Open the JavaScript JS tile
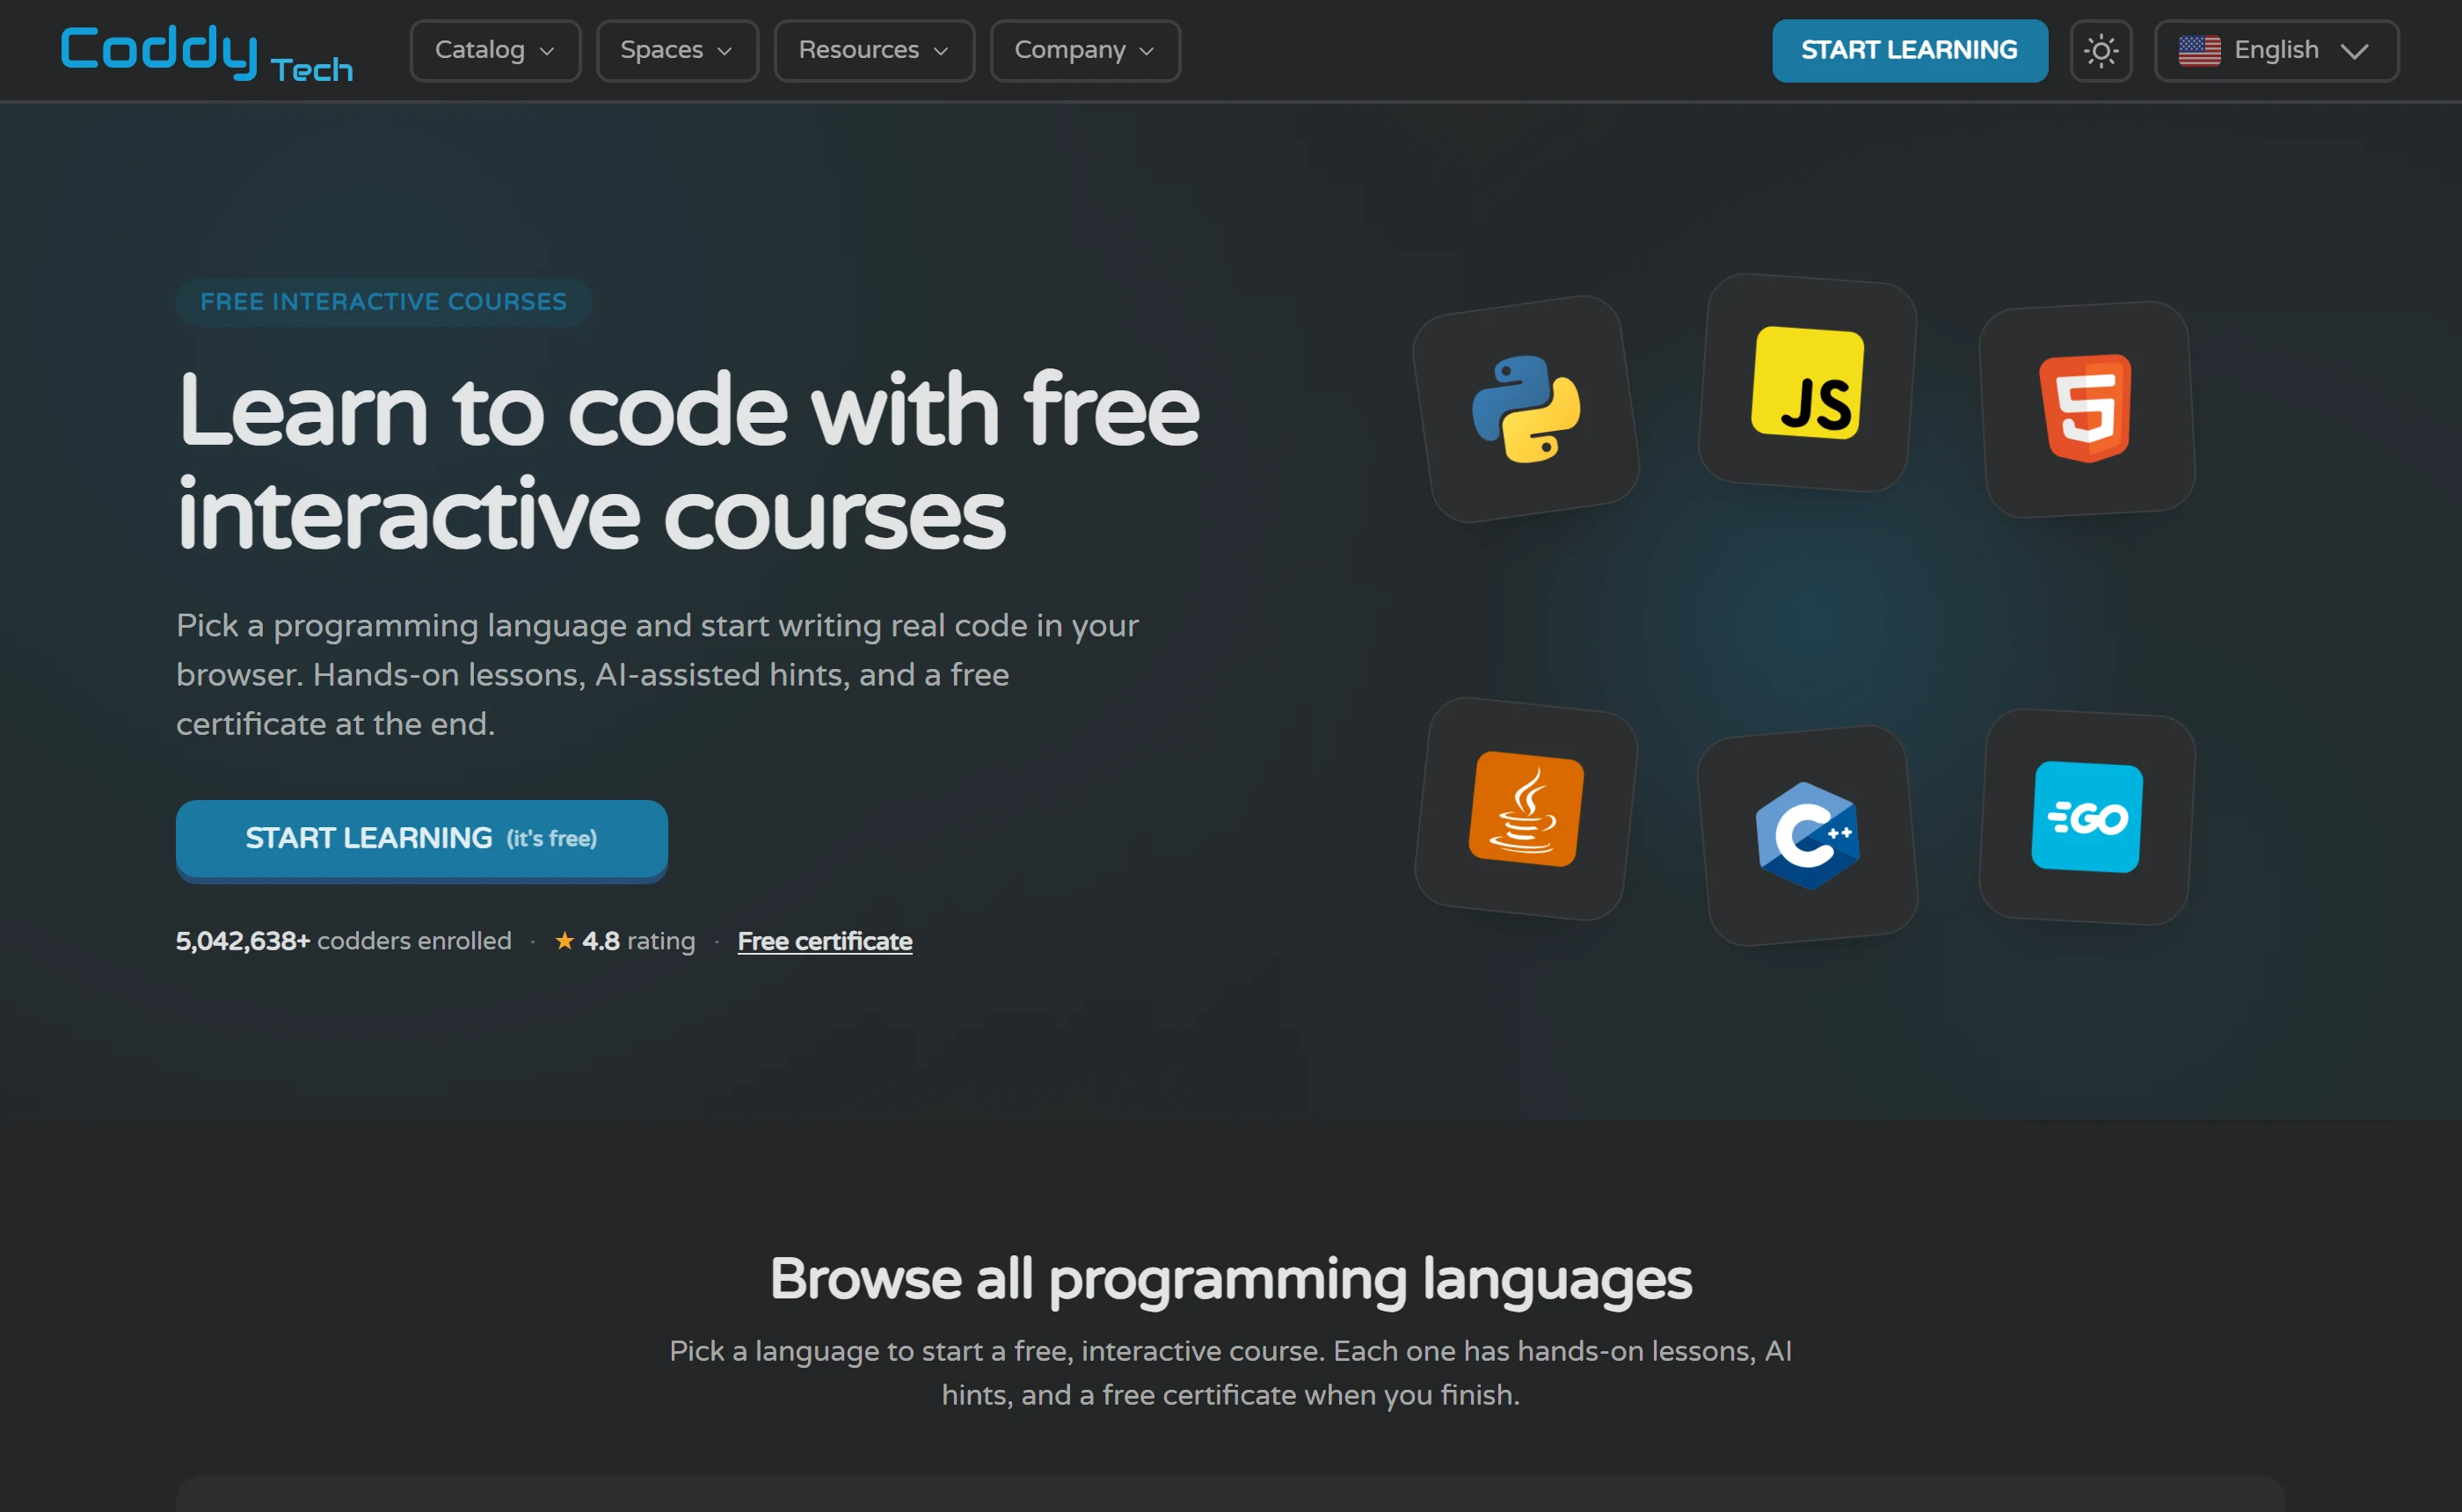Viewport: 2462px width, 1512px height. click(1808, 383)
